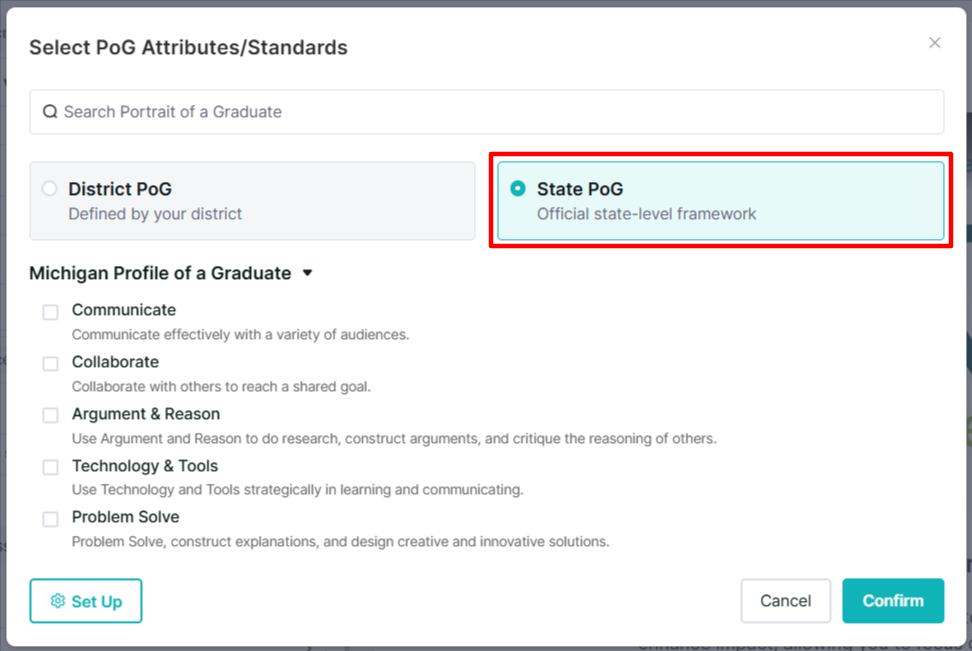The height and width of the screenshot is (651, 972).
Task: Click the Confirm button
Action: (x=893, y=601)
